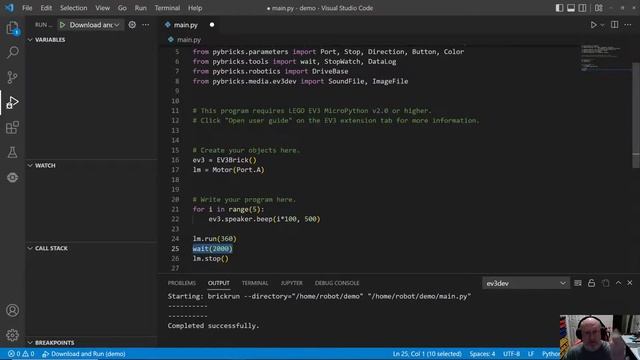Open the Run menu

coord(140,8)
